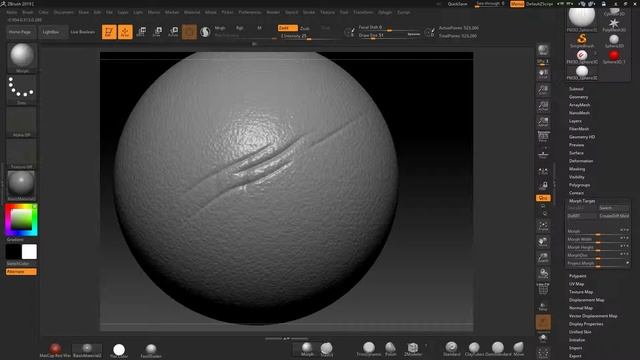Select the Move brush at bottom
The height and width of the screenshot is (360, 640).
click(519, 349)
